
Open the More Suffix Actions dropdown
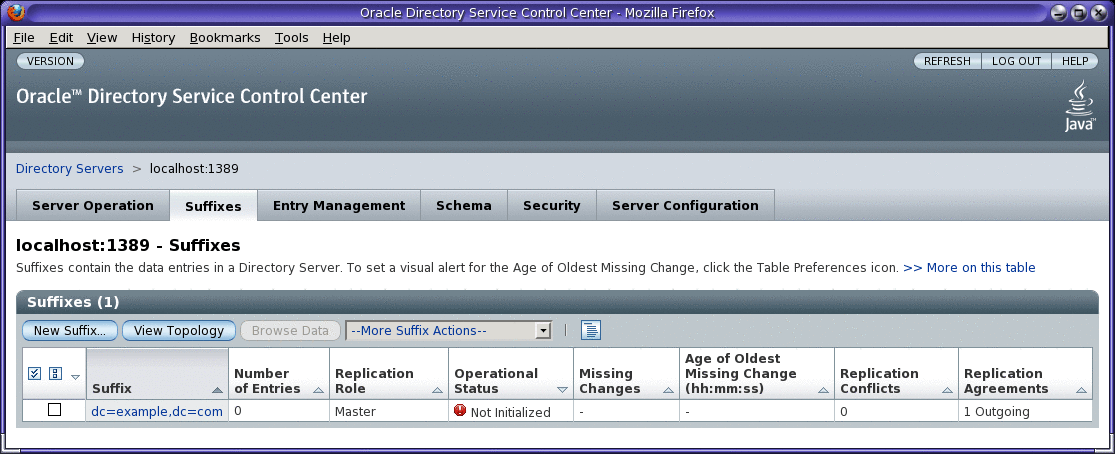[449, 330]
